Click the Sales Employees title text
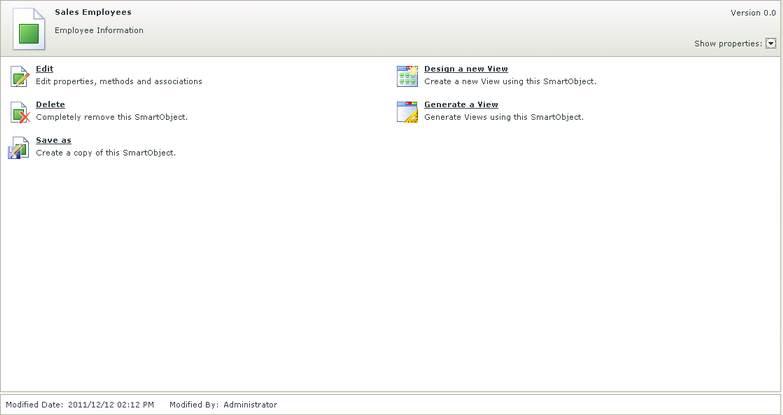Viewport: 783px width, 415px height. pos(93,12)
